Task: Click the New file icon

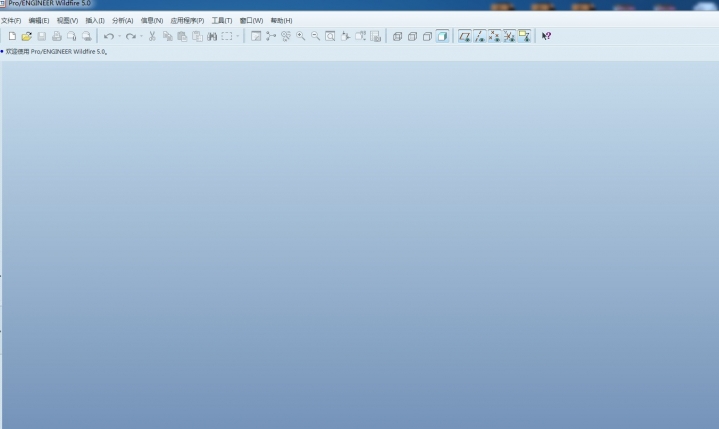Action: point(12,36)
